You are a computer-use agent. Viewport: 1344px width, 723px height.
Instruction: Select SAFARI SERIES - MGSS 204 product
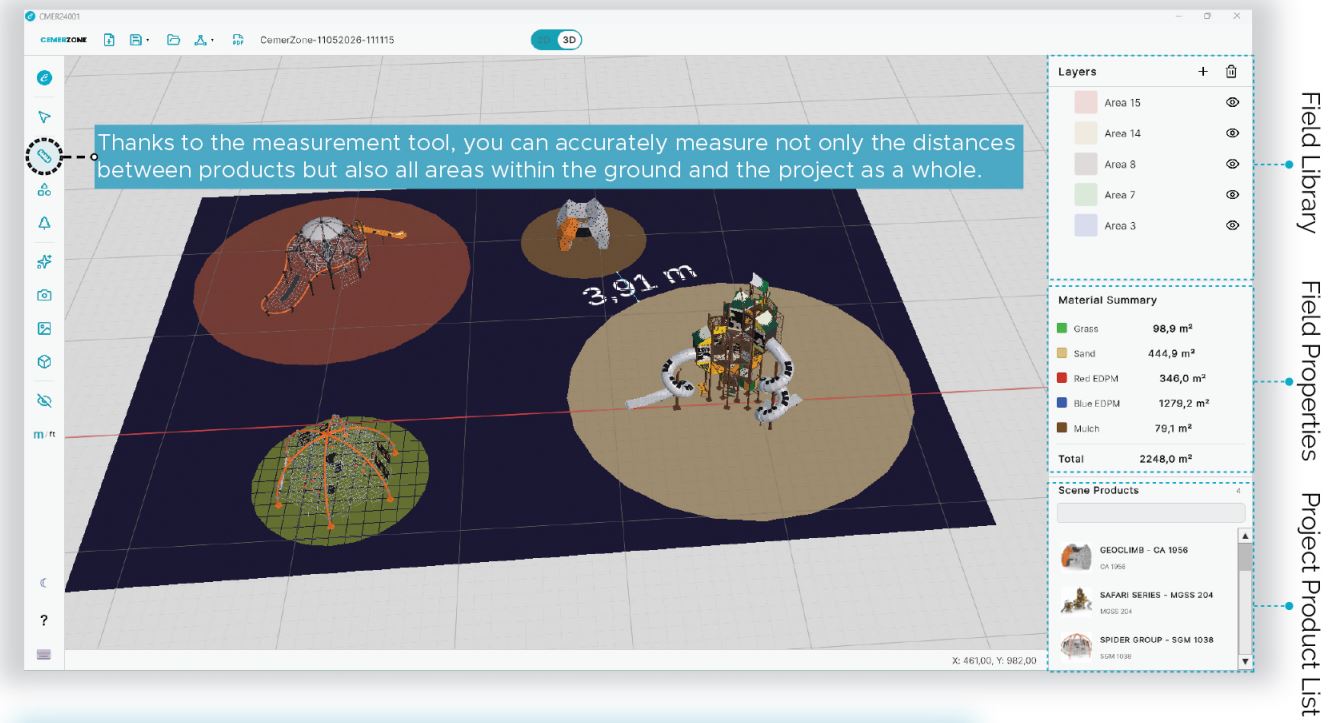point(1156,595)
